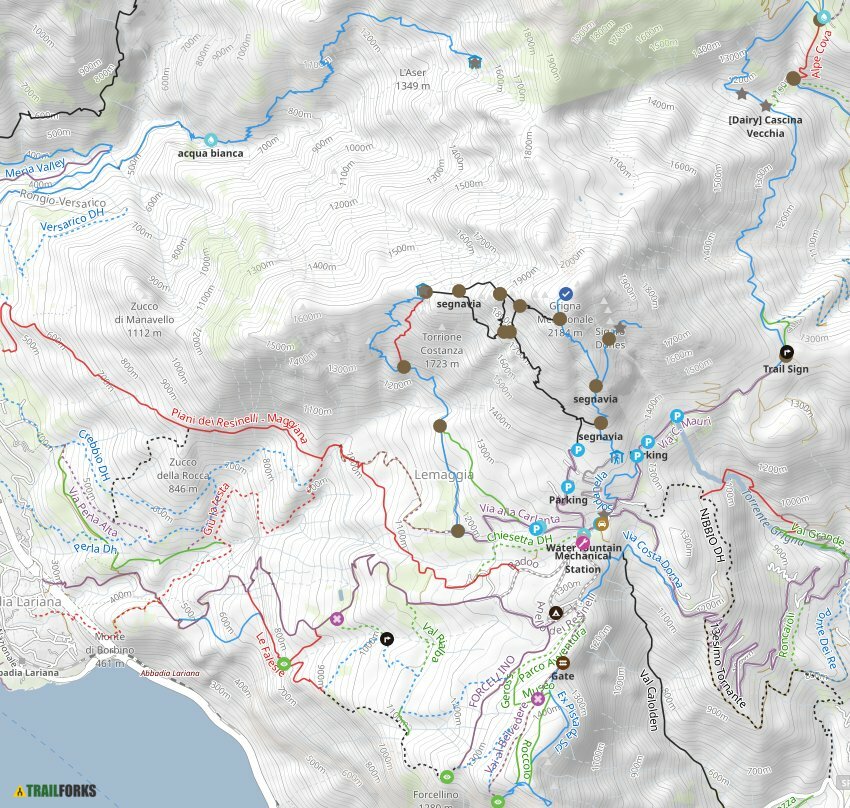Click the Alpe Cova water icon top right
This screenshot has height=808, width=850.
823,17
